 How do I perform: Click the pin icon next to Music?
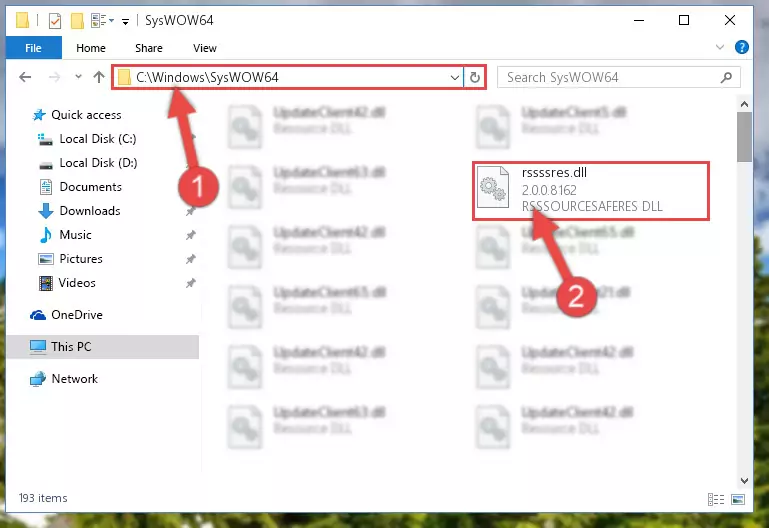(x=190, y=235)
